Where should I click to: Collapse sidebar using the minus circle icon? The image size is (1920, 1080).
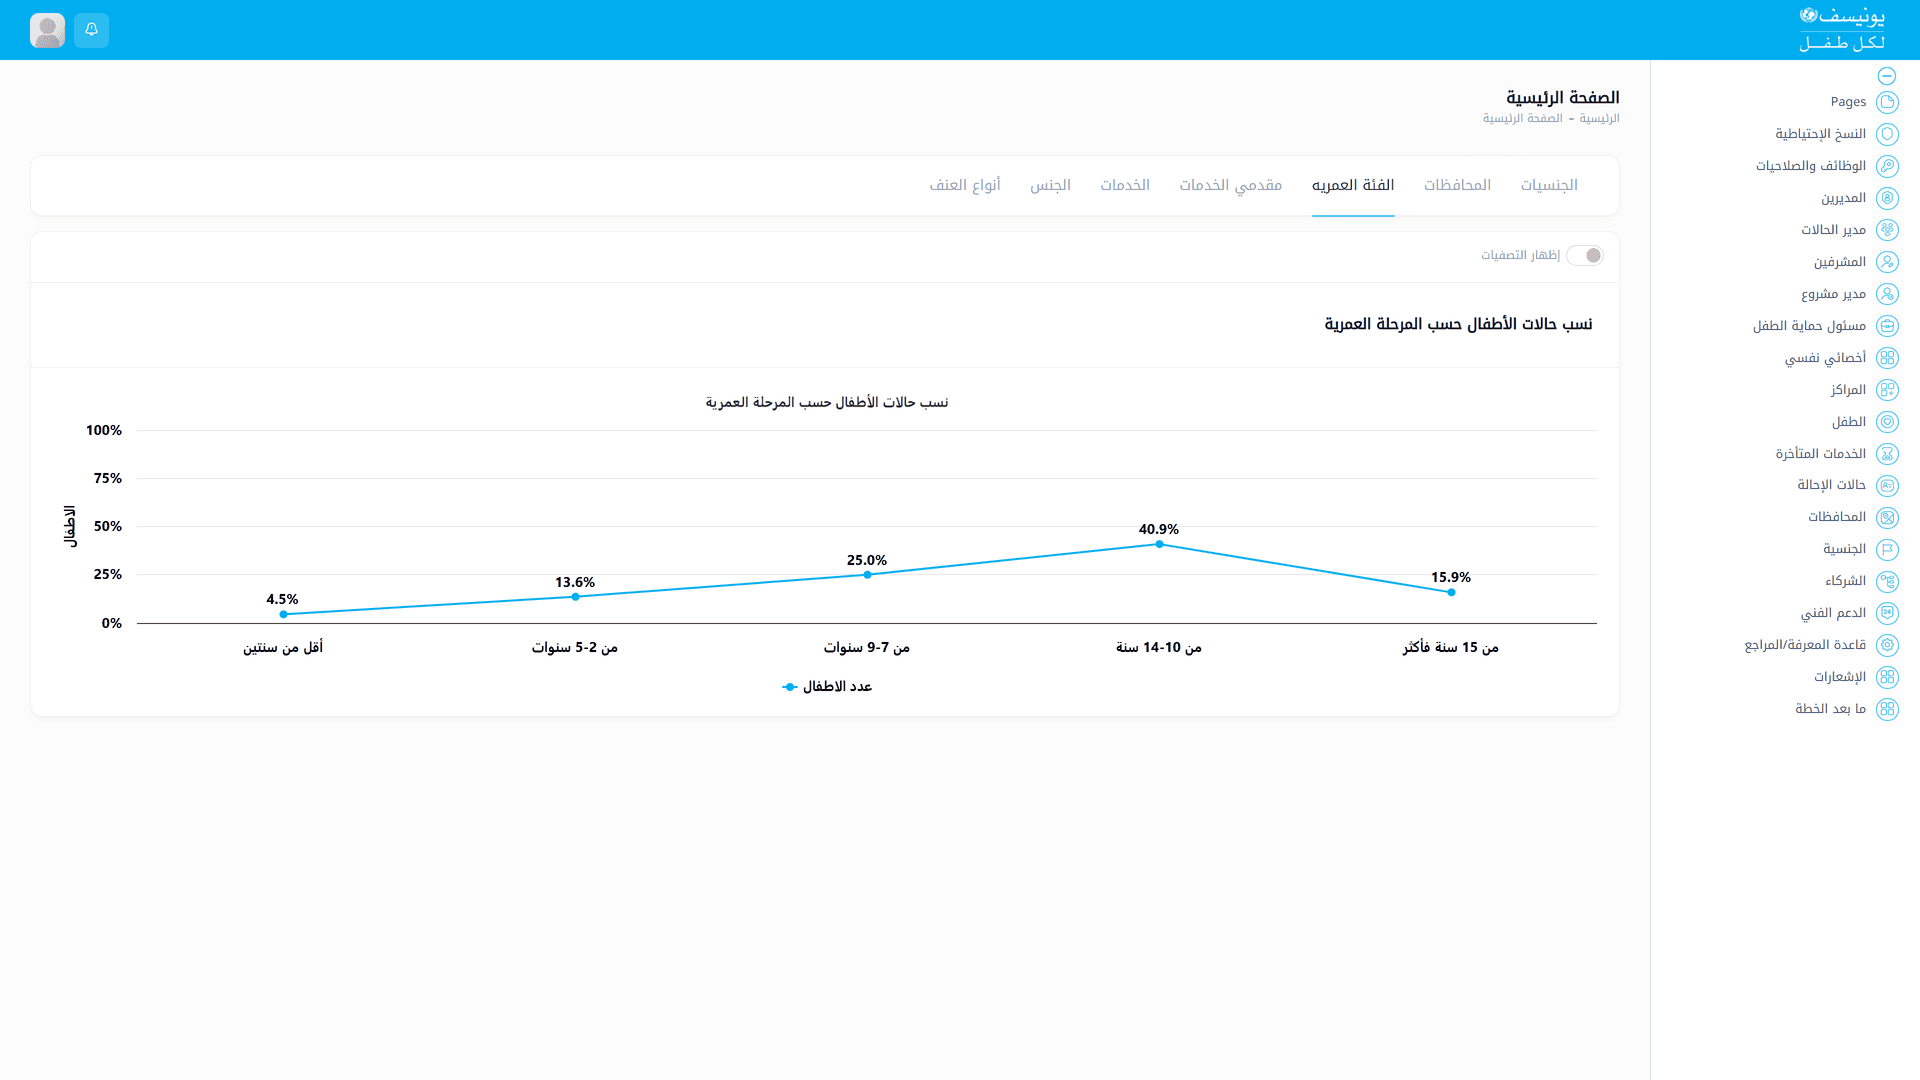[1887, 76]
